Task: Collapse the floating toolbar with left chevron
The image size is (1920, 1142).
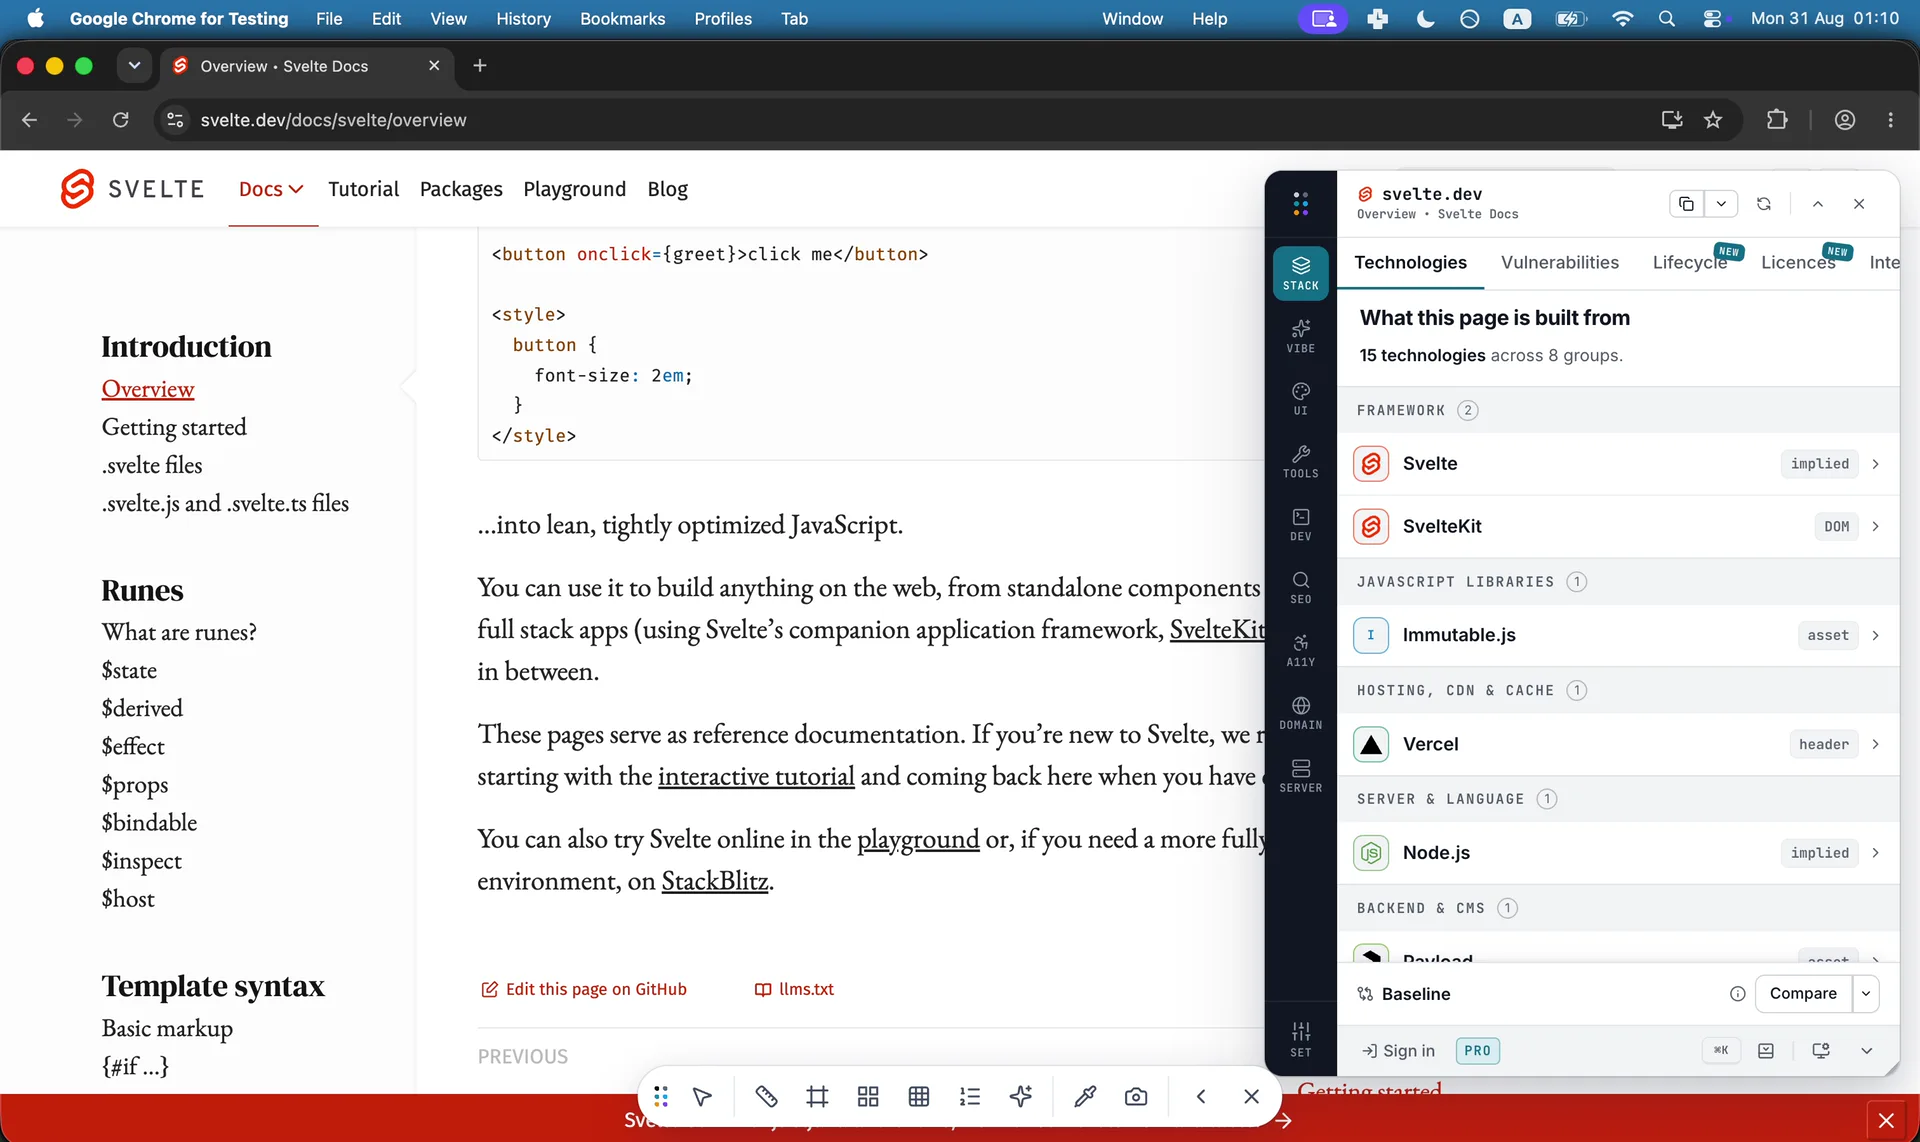Action: [x=1201, y=1097]
